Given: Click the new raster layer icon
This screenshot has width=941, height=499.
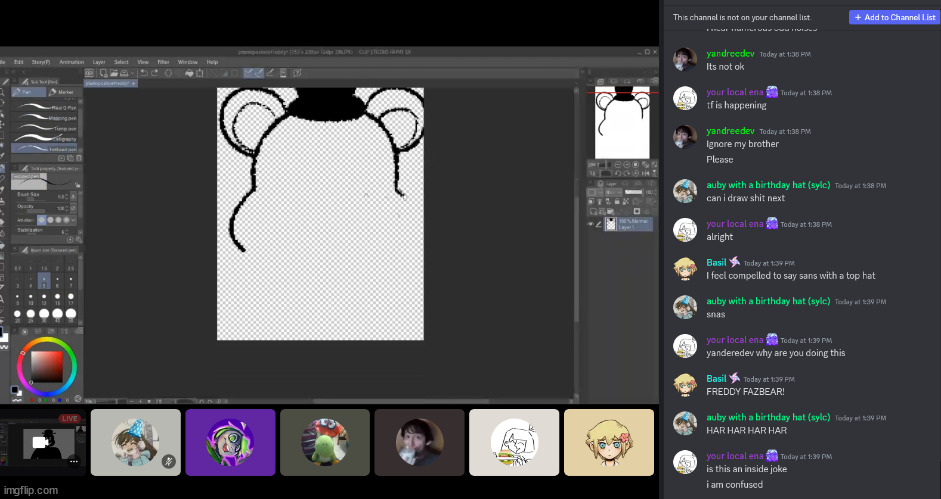Looking at the screenshot, I should click(x=593, y=211).
